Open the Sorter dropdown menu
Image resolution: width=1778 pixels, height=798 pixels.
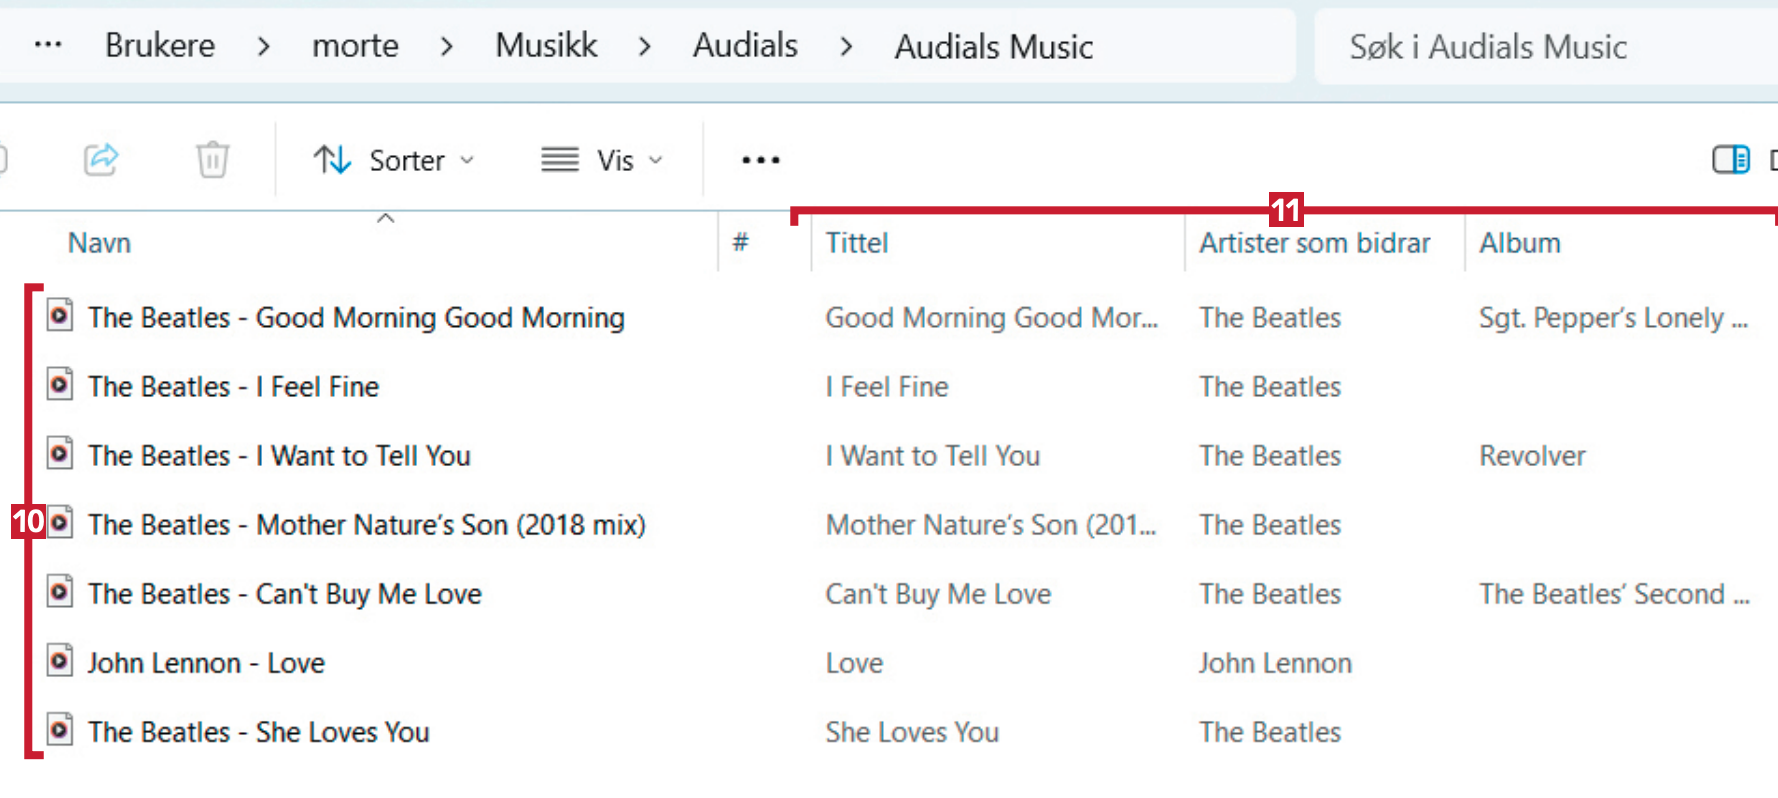pyautogui.click(x=393, y=160)
